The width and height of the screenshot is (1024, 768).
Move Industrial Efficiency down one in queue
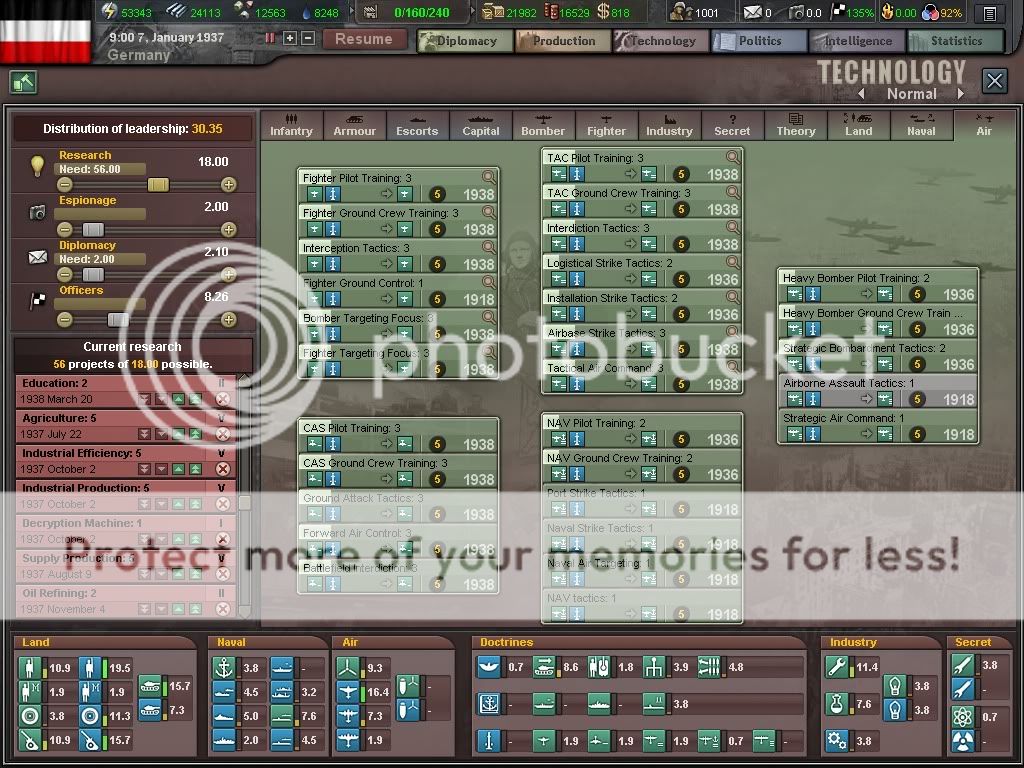[162, 469]
